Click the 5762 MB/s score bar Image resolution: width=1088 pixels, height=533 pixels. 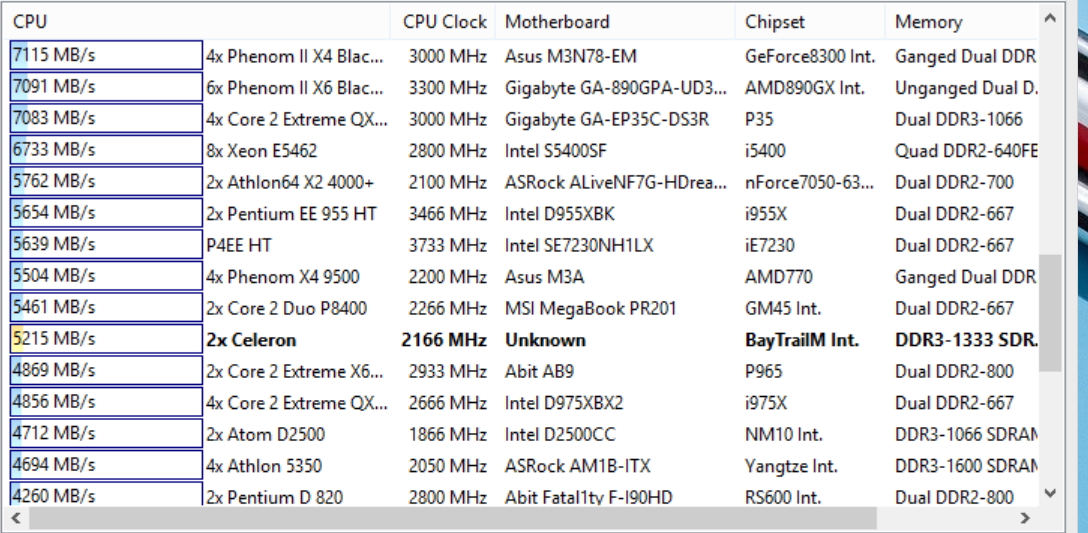tap(106, 181)
